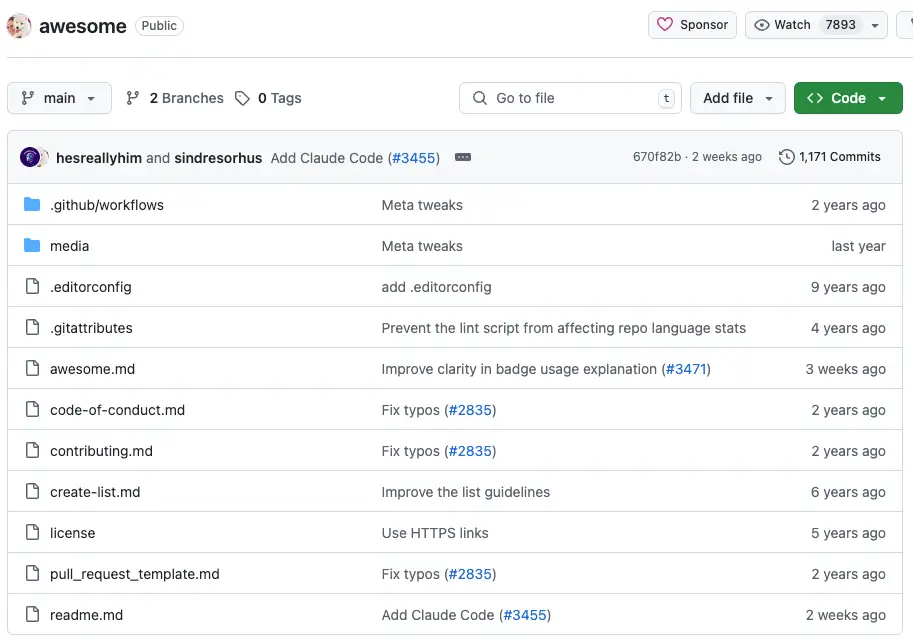This screenshot has height=644, width=913.
Task: Focus the Go to file search field
Action: pos(570,98)
